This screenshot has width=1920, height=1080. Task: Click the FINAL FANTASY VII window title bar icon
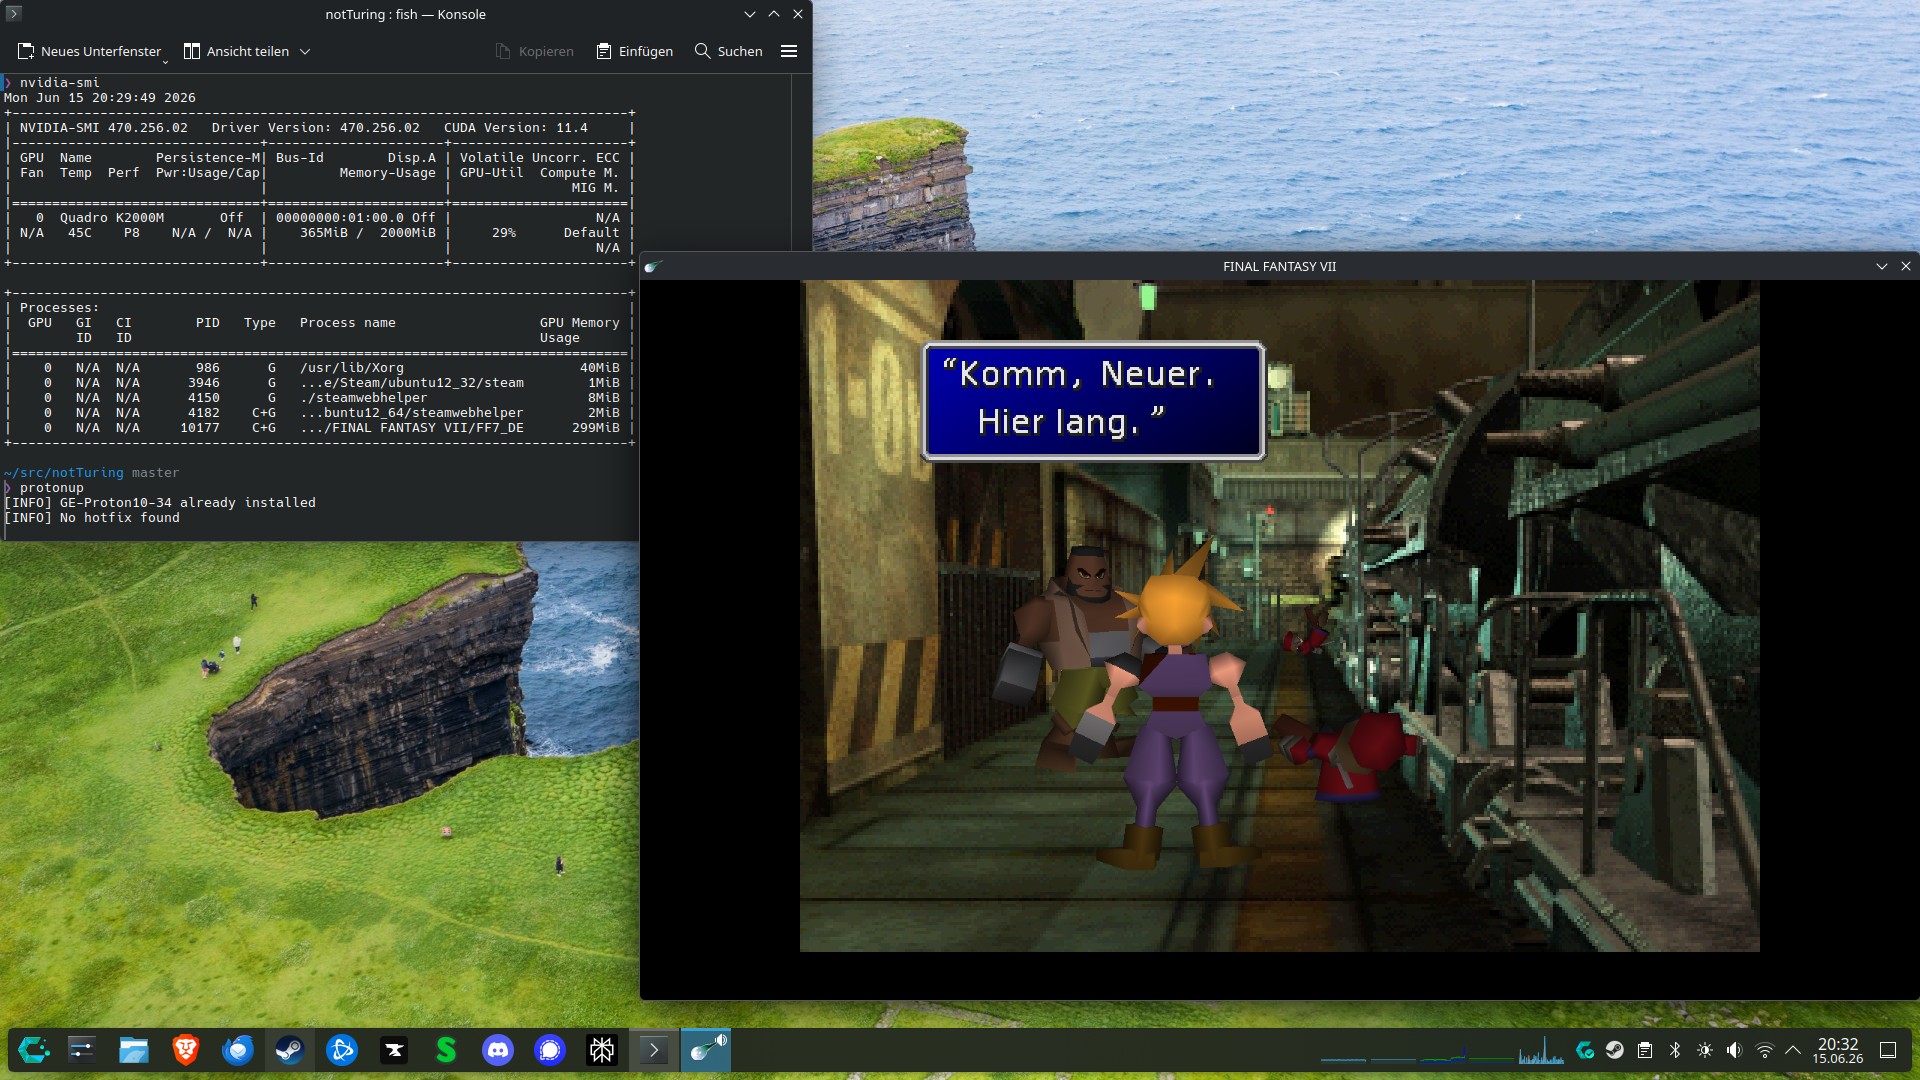(653, 266)
